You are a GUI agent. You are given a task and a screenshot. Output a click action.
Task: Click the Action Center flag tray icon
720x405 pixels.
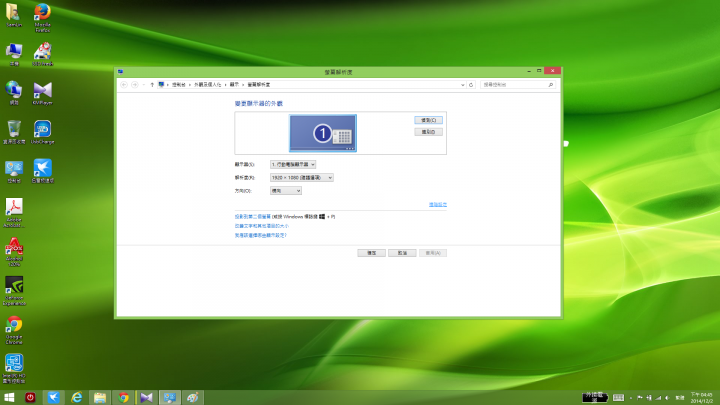(640, 398)
